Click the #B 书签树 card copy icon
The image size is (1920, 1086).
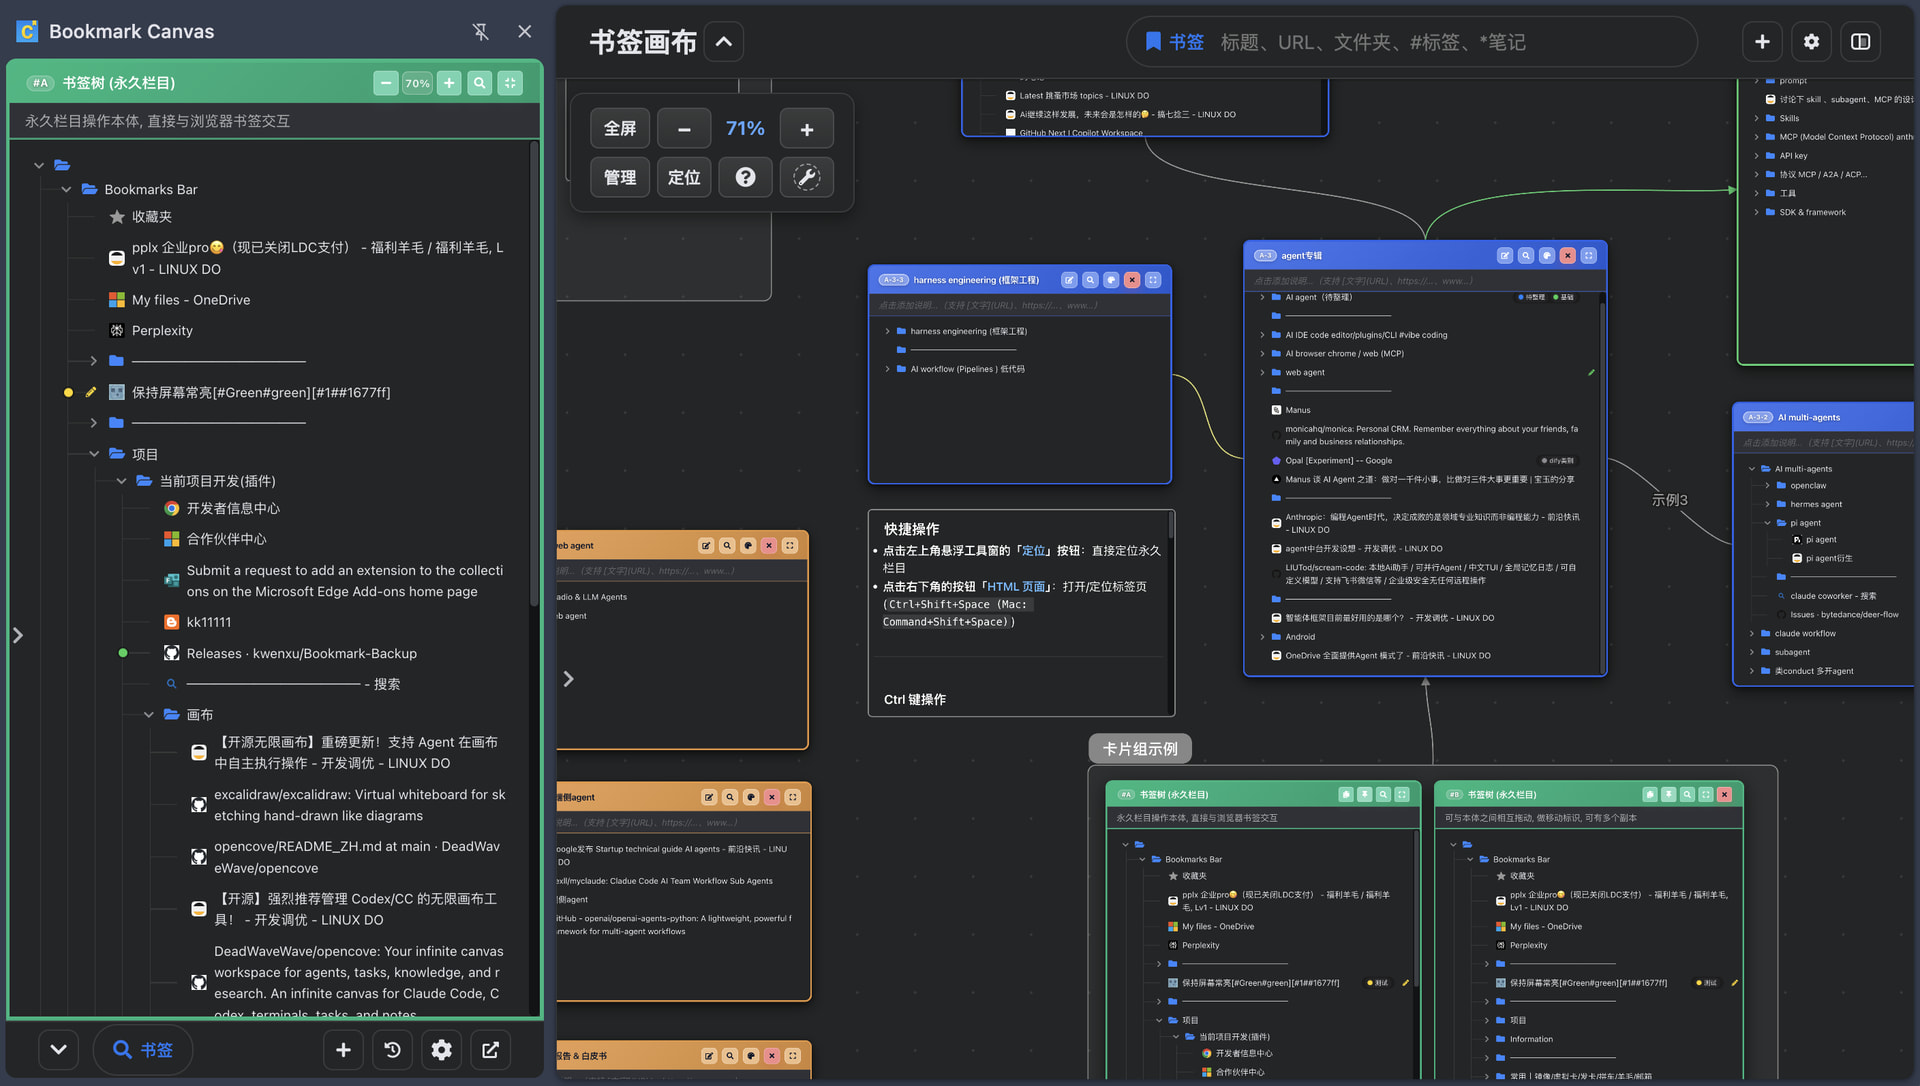[1650, 795]
